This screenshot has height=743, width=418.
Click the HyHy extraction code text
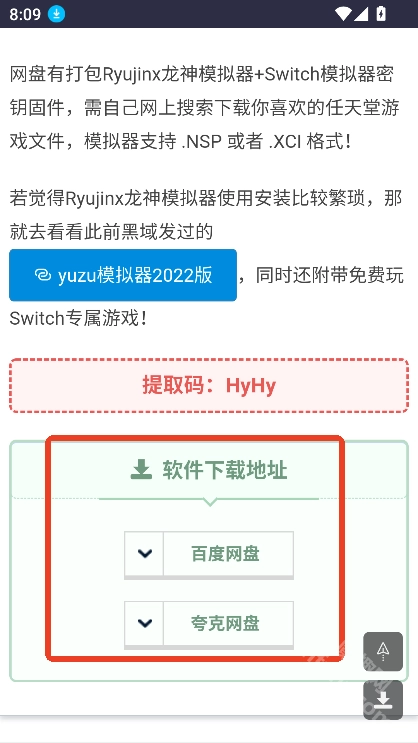(x=251, y=386)
